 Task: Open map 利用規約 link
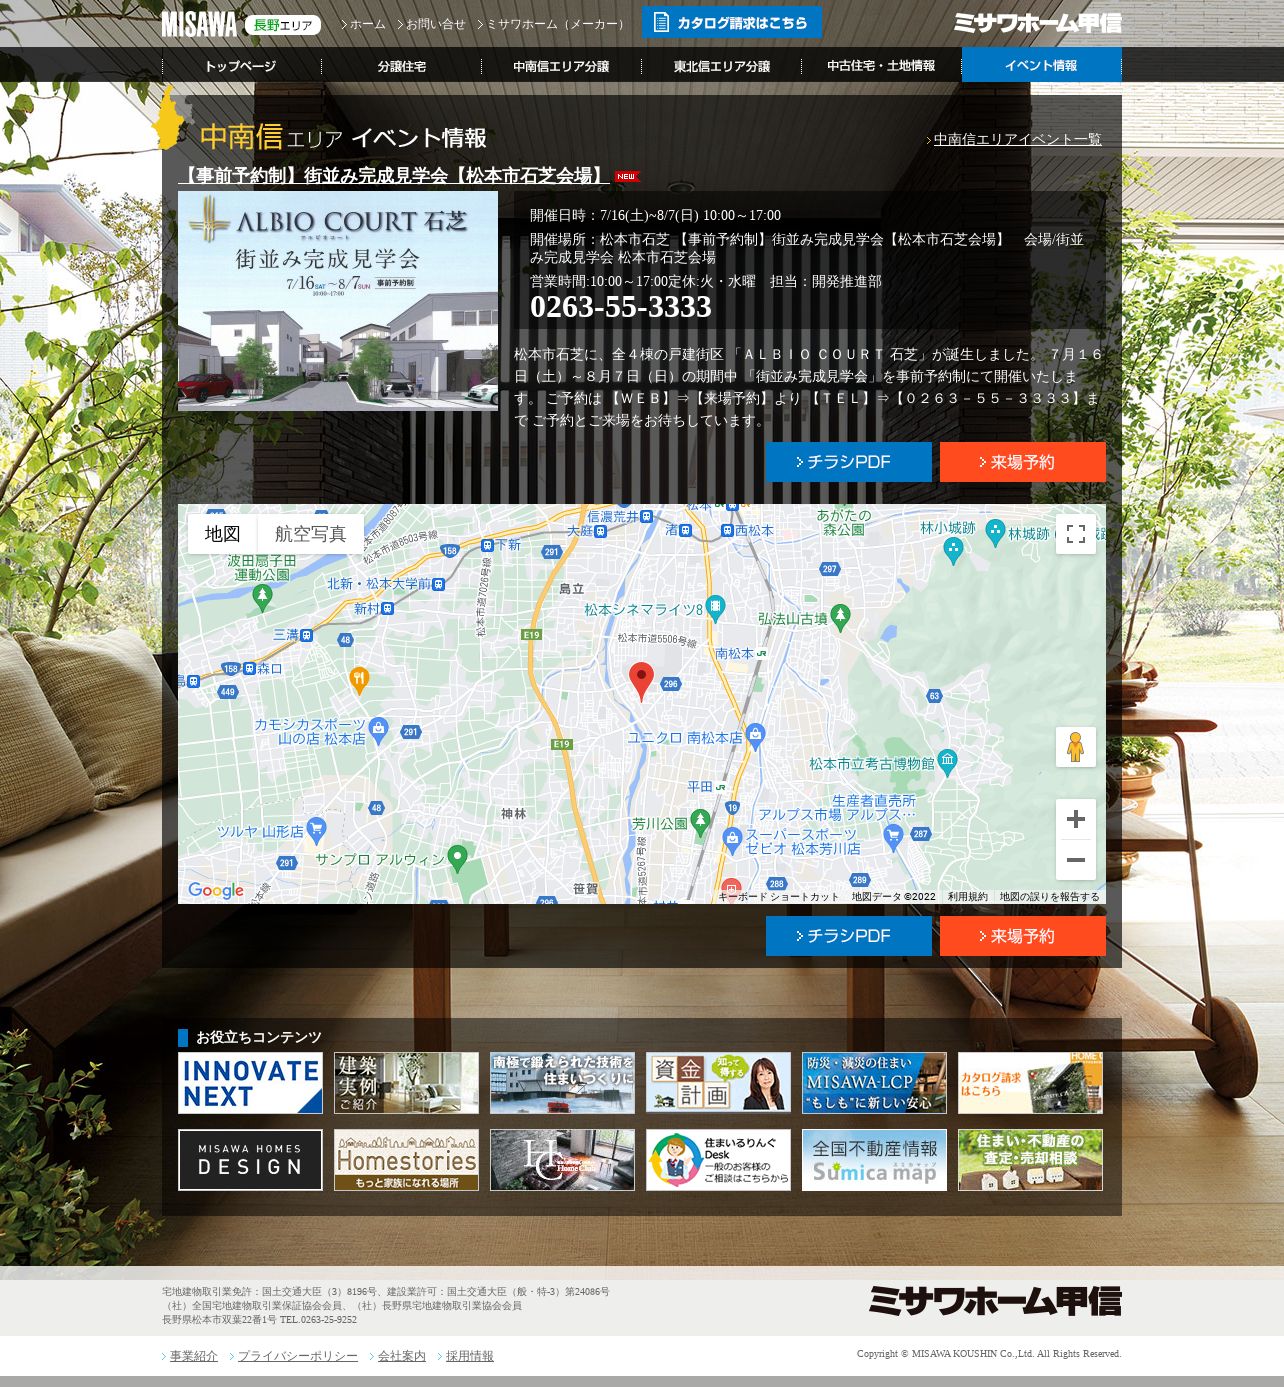967,897
